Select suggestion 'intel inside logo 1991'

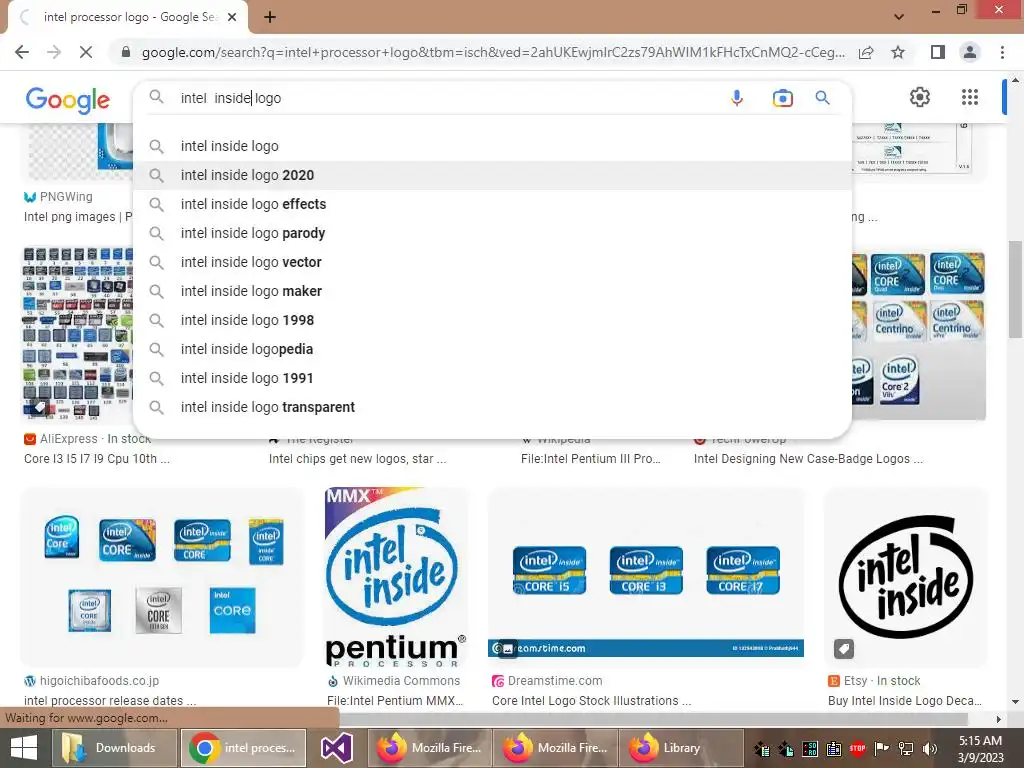click(492, 378)
